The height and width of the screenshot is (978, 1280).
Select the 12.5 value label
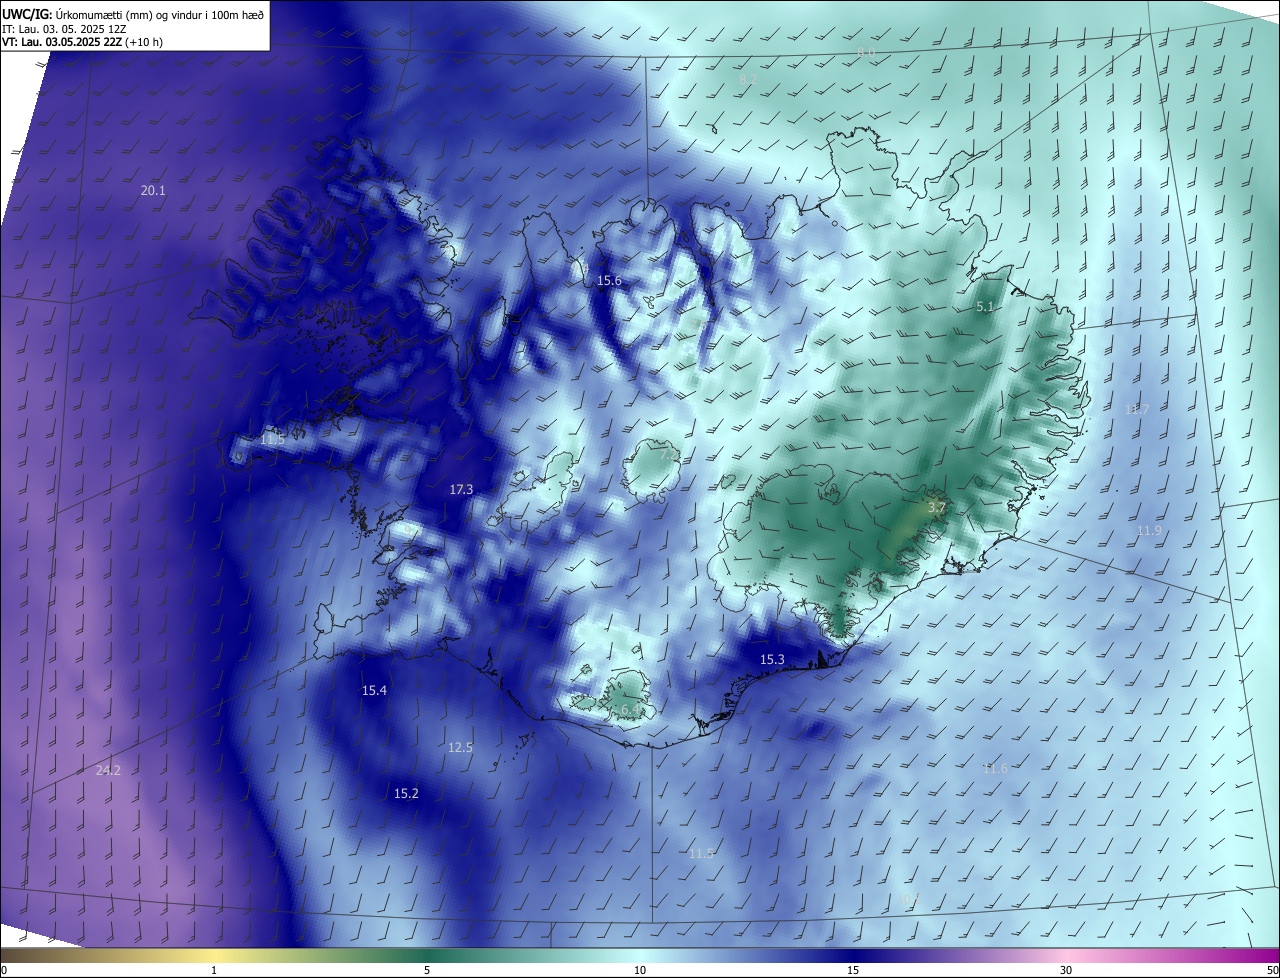coord(460,747)
